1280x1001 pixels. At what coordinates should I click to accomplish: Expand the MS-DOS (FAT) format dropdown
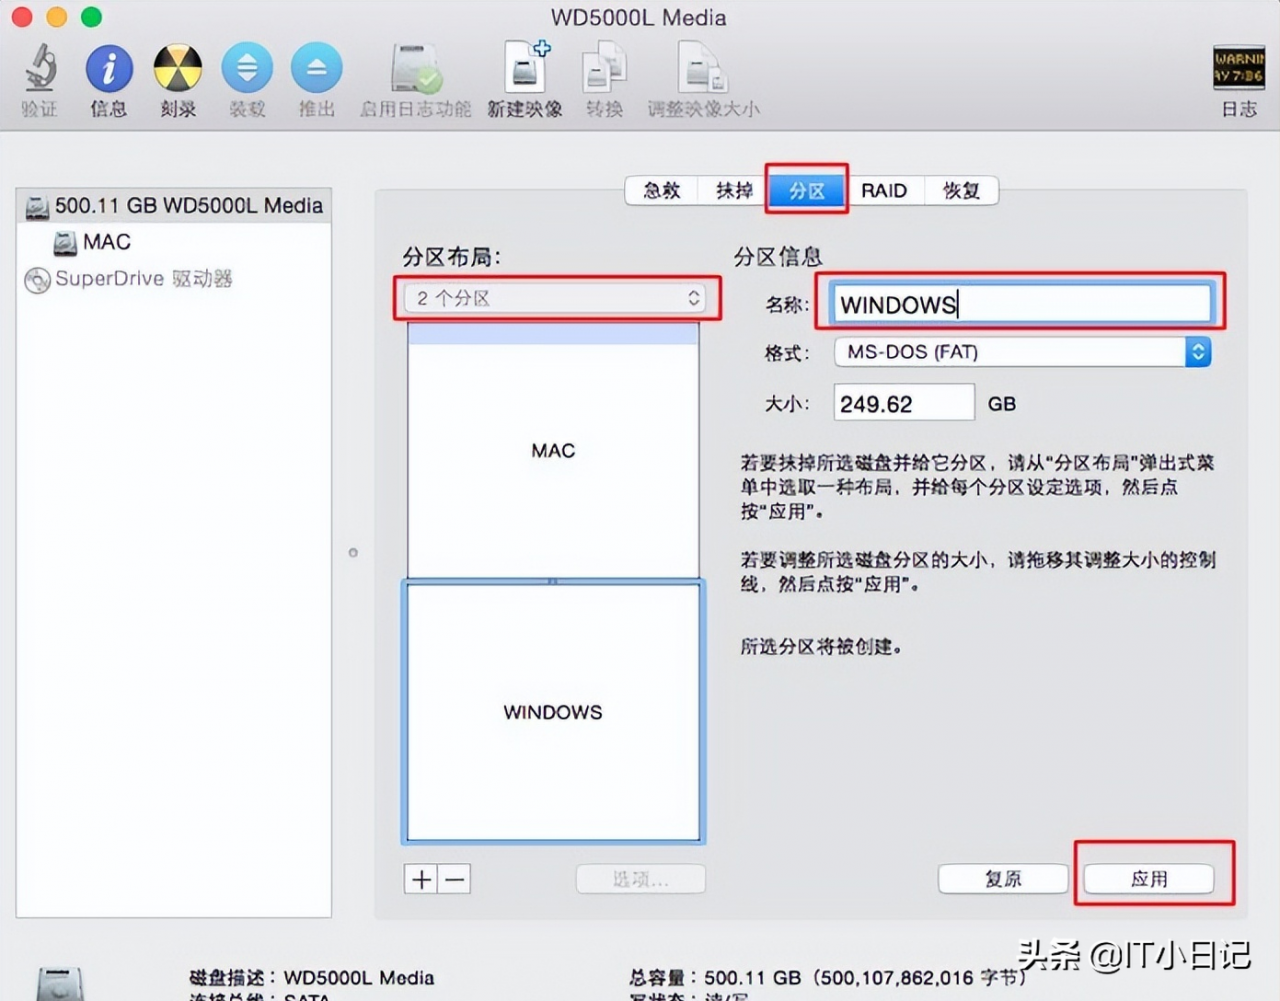(x=1022, y=352)
